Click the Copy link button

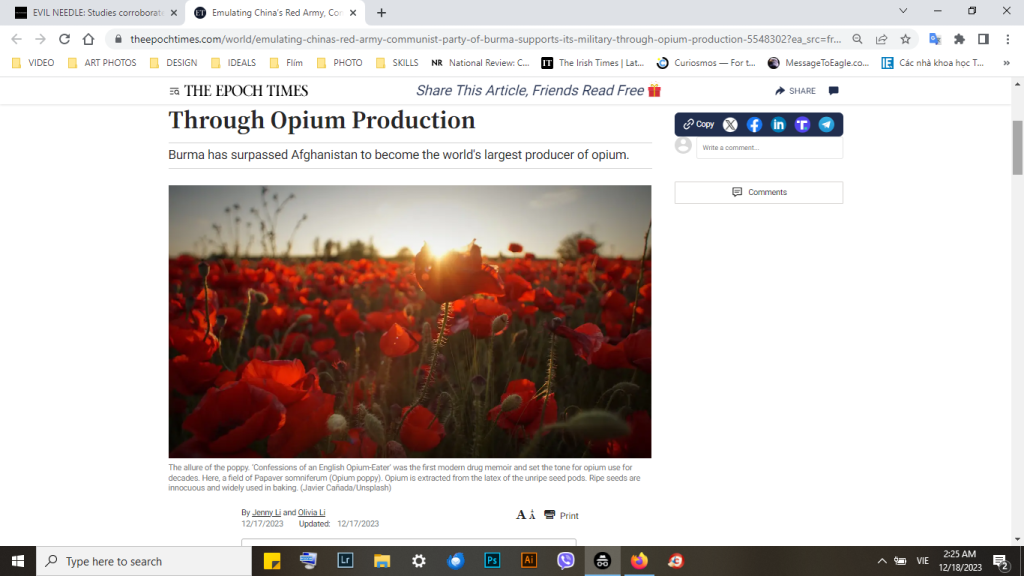pos(699,125)
